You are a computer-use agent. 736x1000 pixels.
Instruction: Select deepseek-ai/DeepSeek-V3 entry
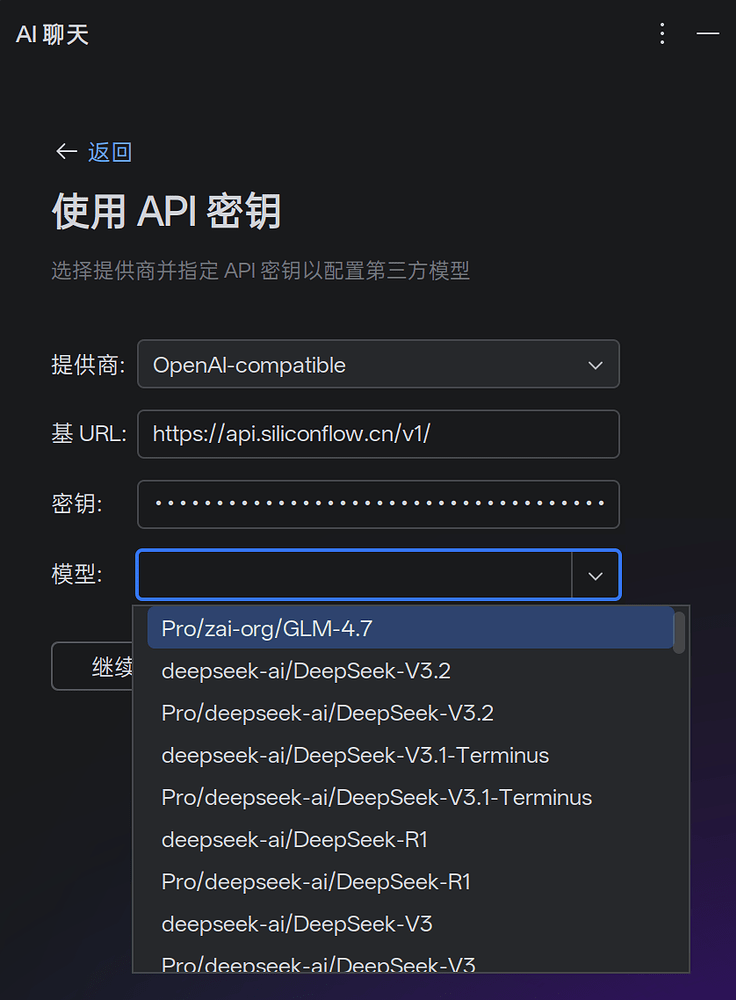(410, 923)
